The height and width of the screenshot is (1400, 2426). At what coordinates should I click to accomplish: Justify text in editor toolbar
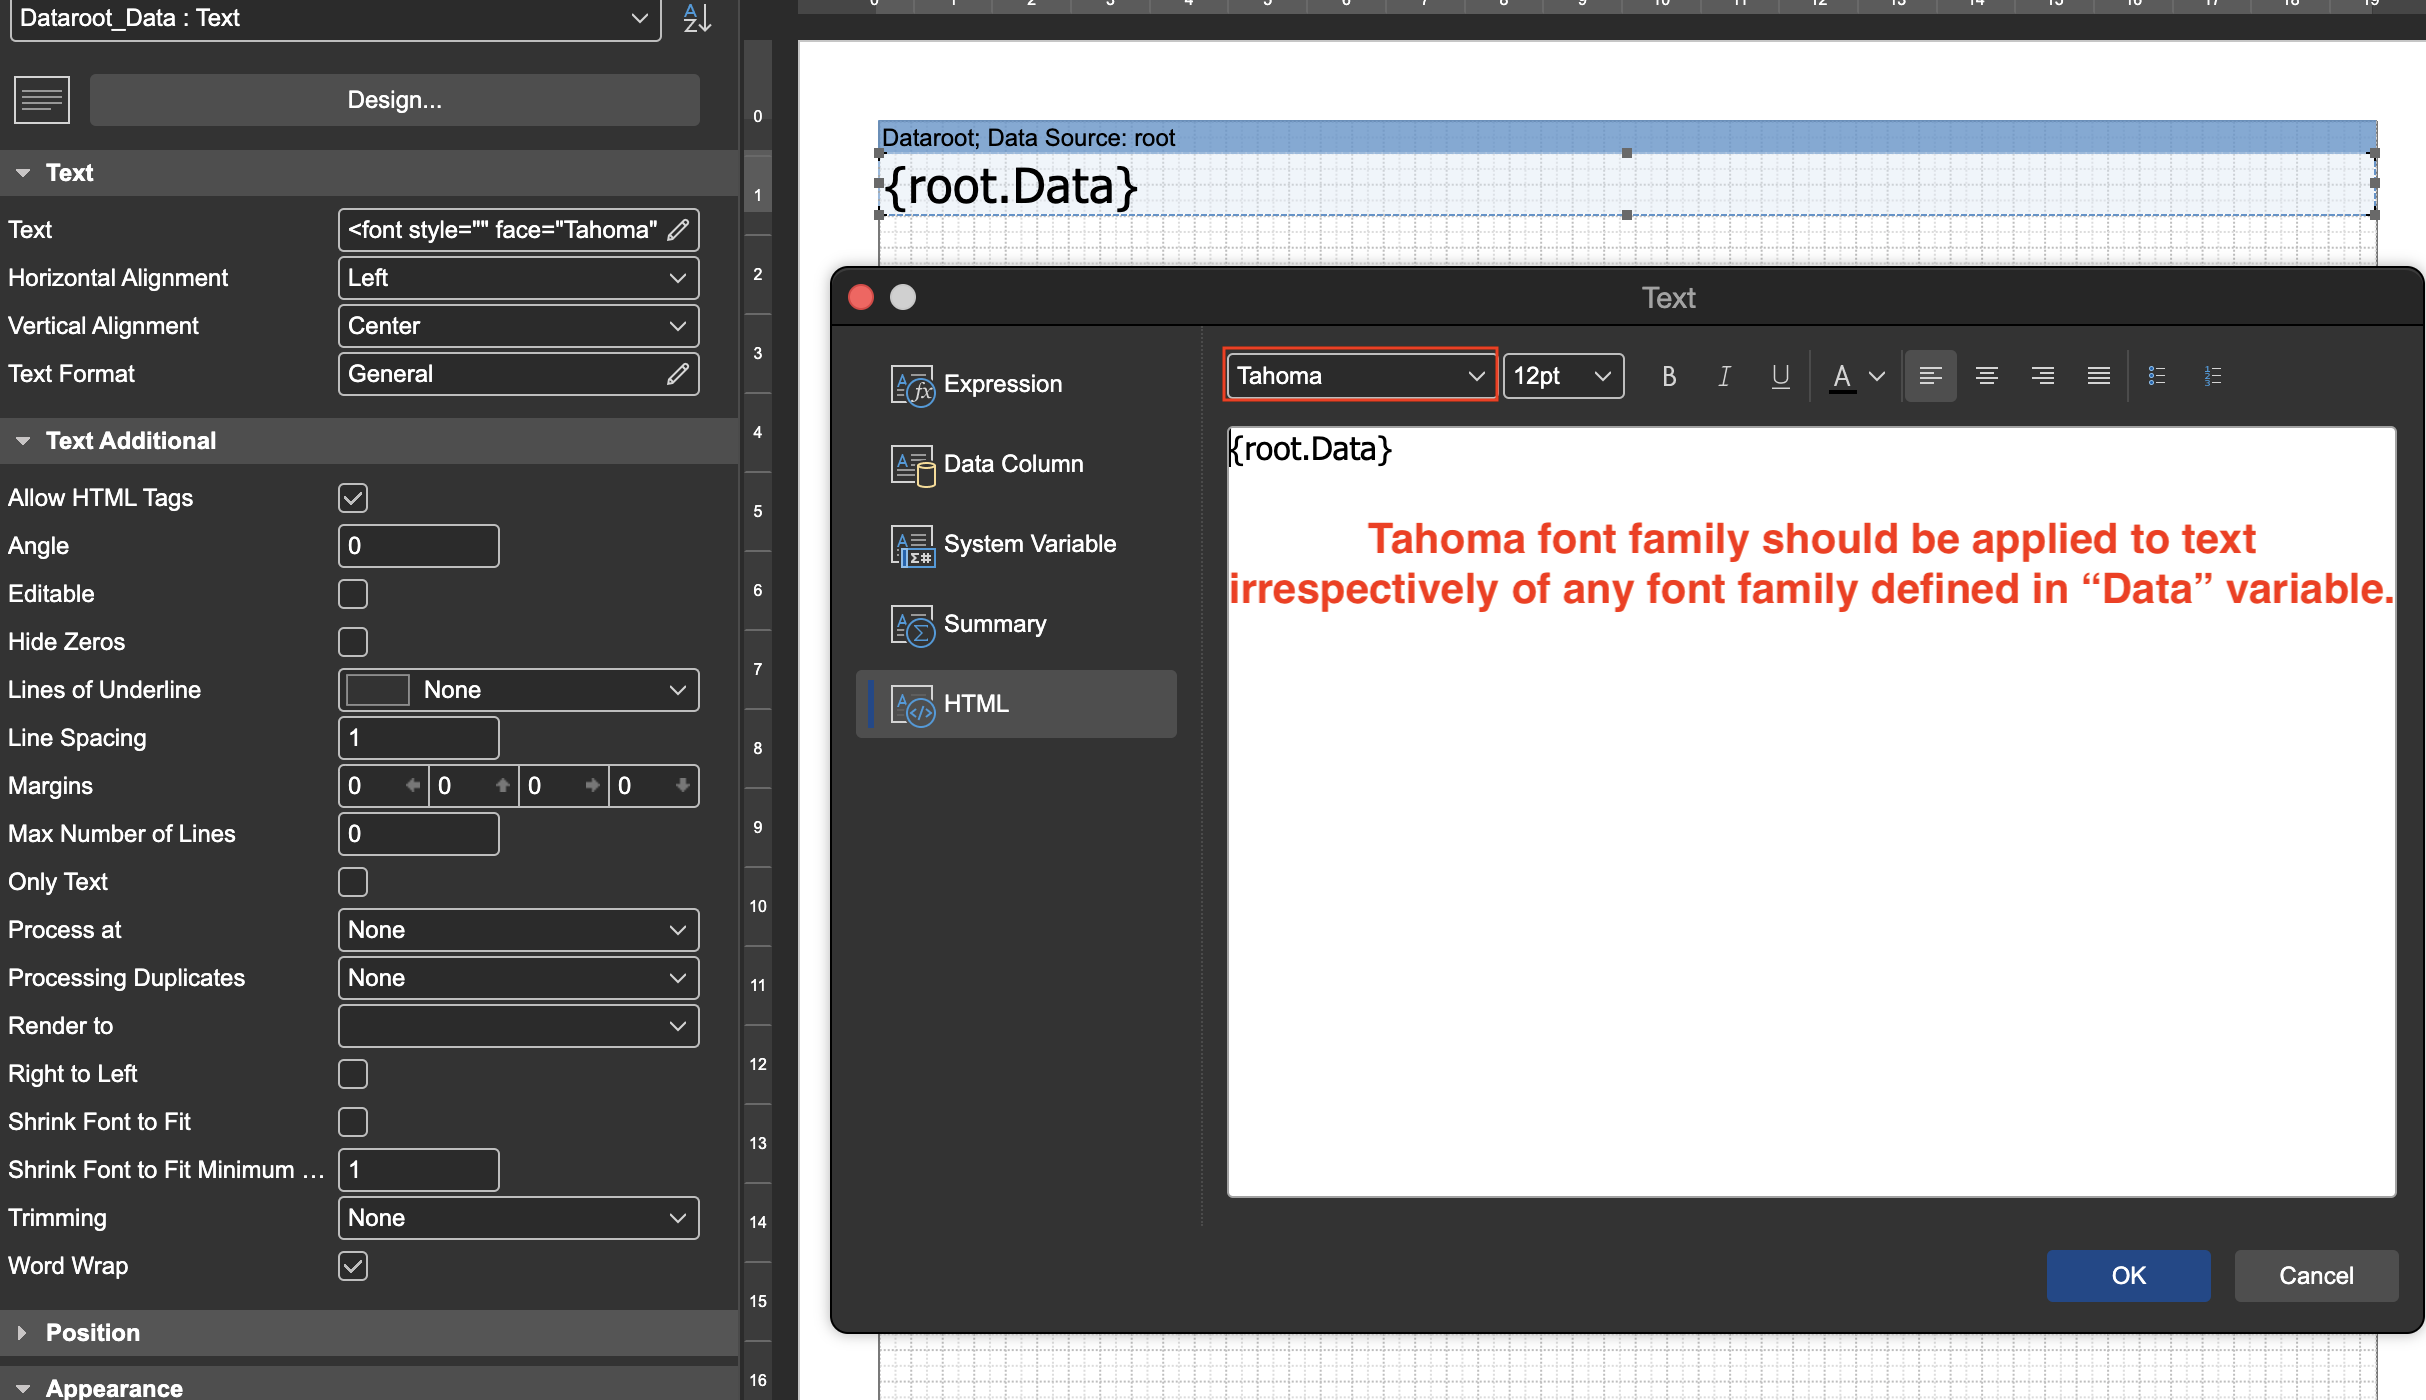[2098, 376]
